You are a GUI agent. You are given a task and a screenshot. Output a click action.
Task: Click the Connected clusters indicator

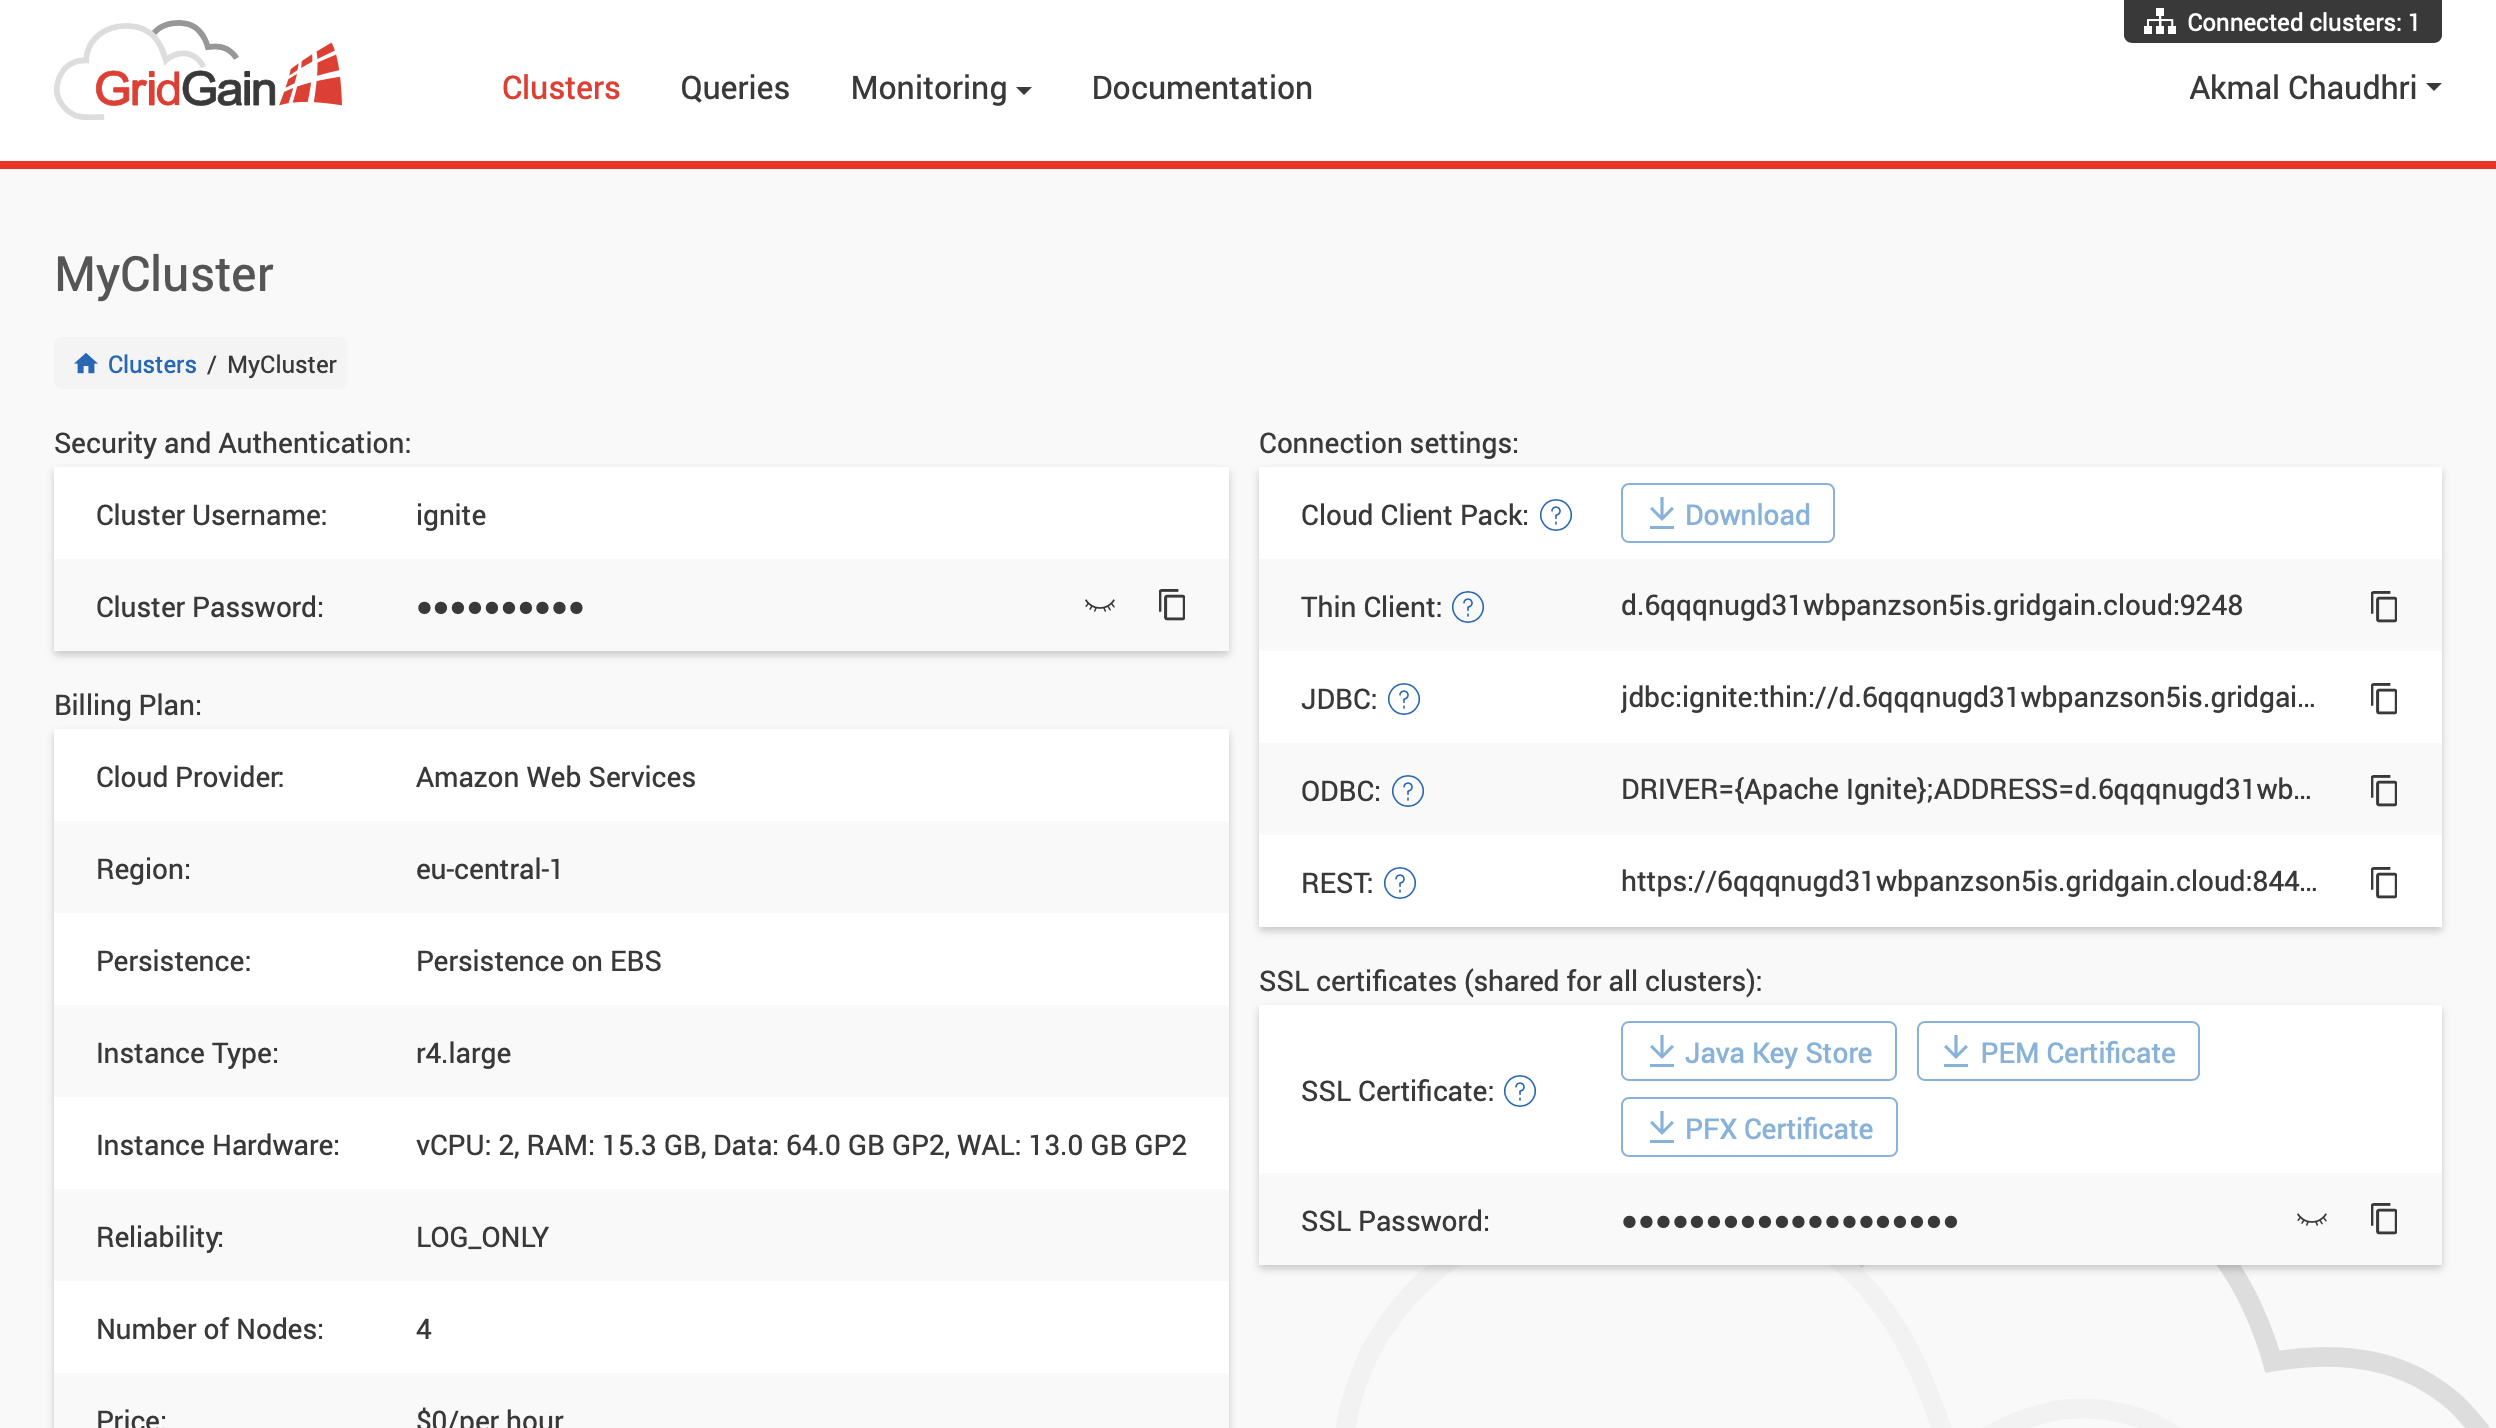click(2282, 22)
